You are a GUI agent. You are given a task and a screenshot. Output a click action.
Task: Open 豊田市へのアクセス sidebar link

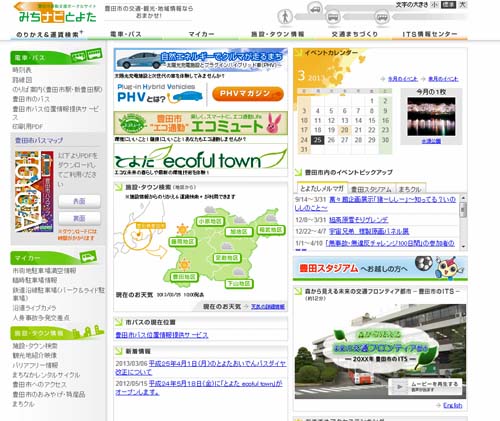(x=39, y=385)
